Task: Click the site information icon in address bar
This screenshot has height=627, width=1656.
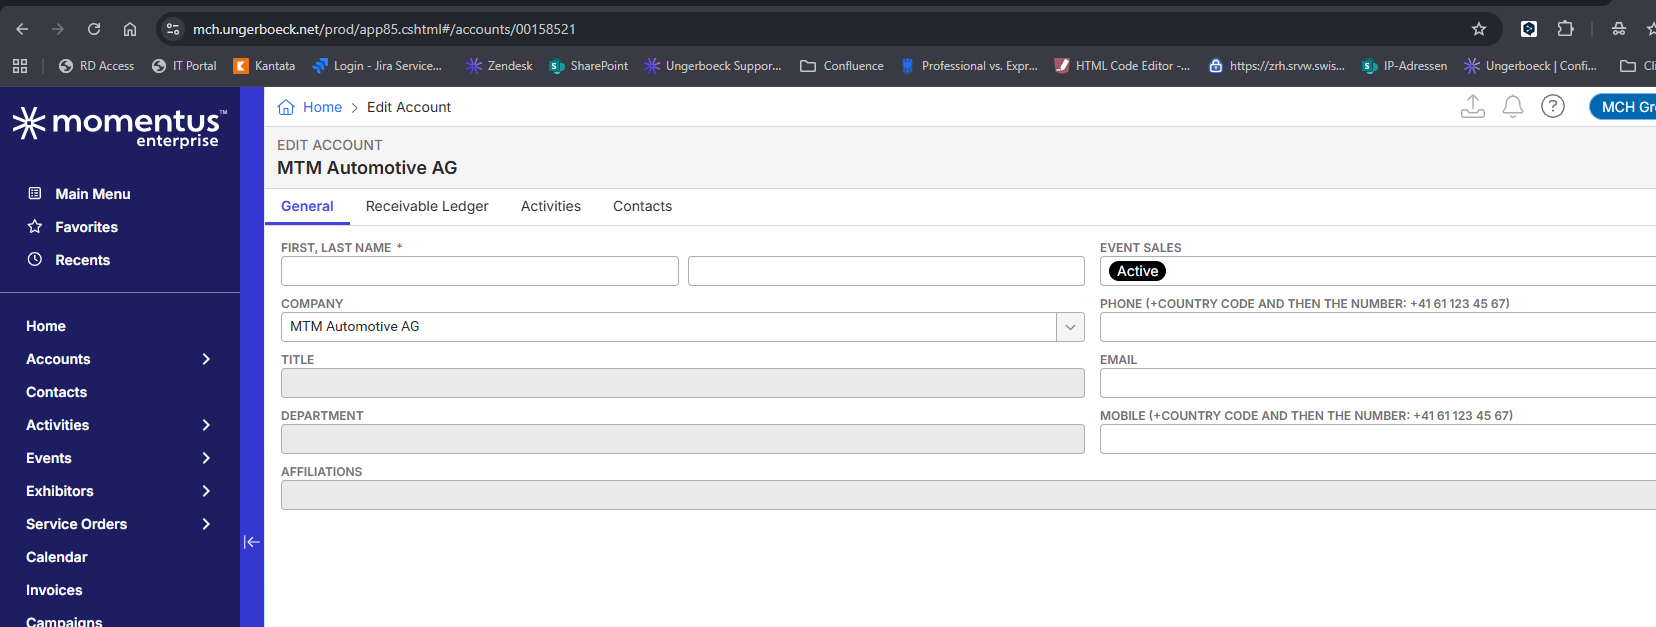Action: tap(173, 29)
